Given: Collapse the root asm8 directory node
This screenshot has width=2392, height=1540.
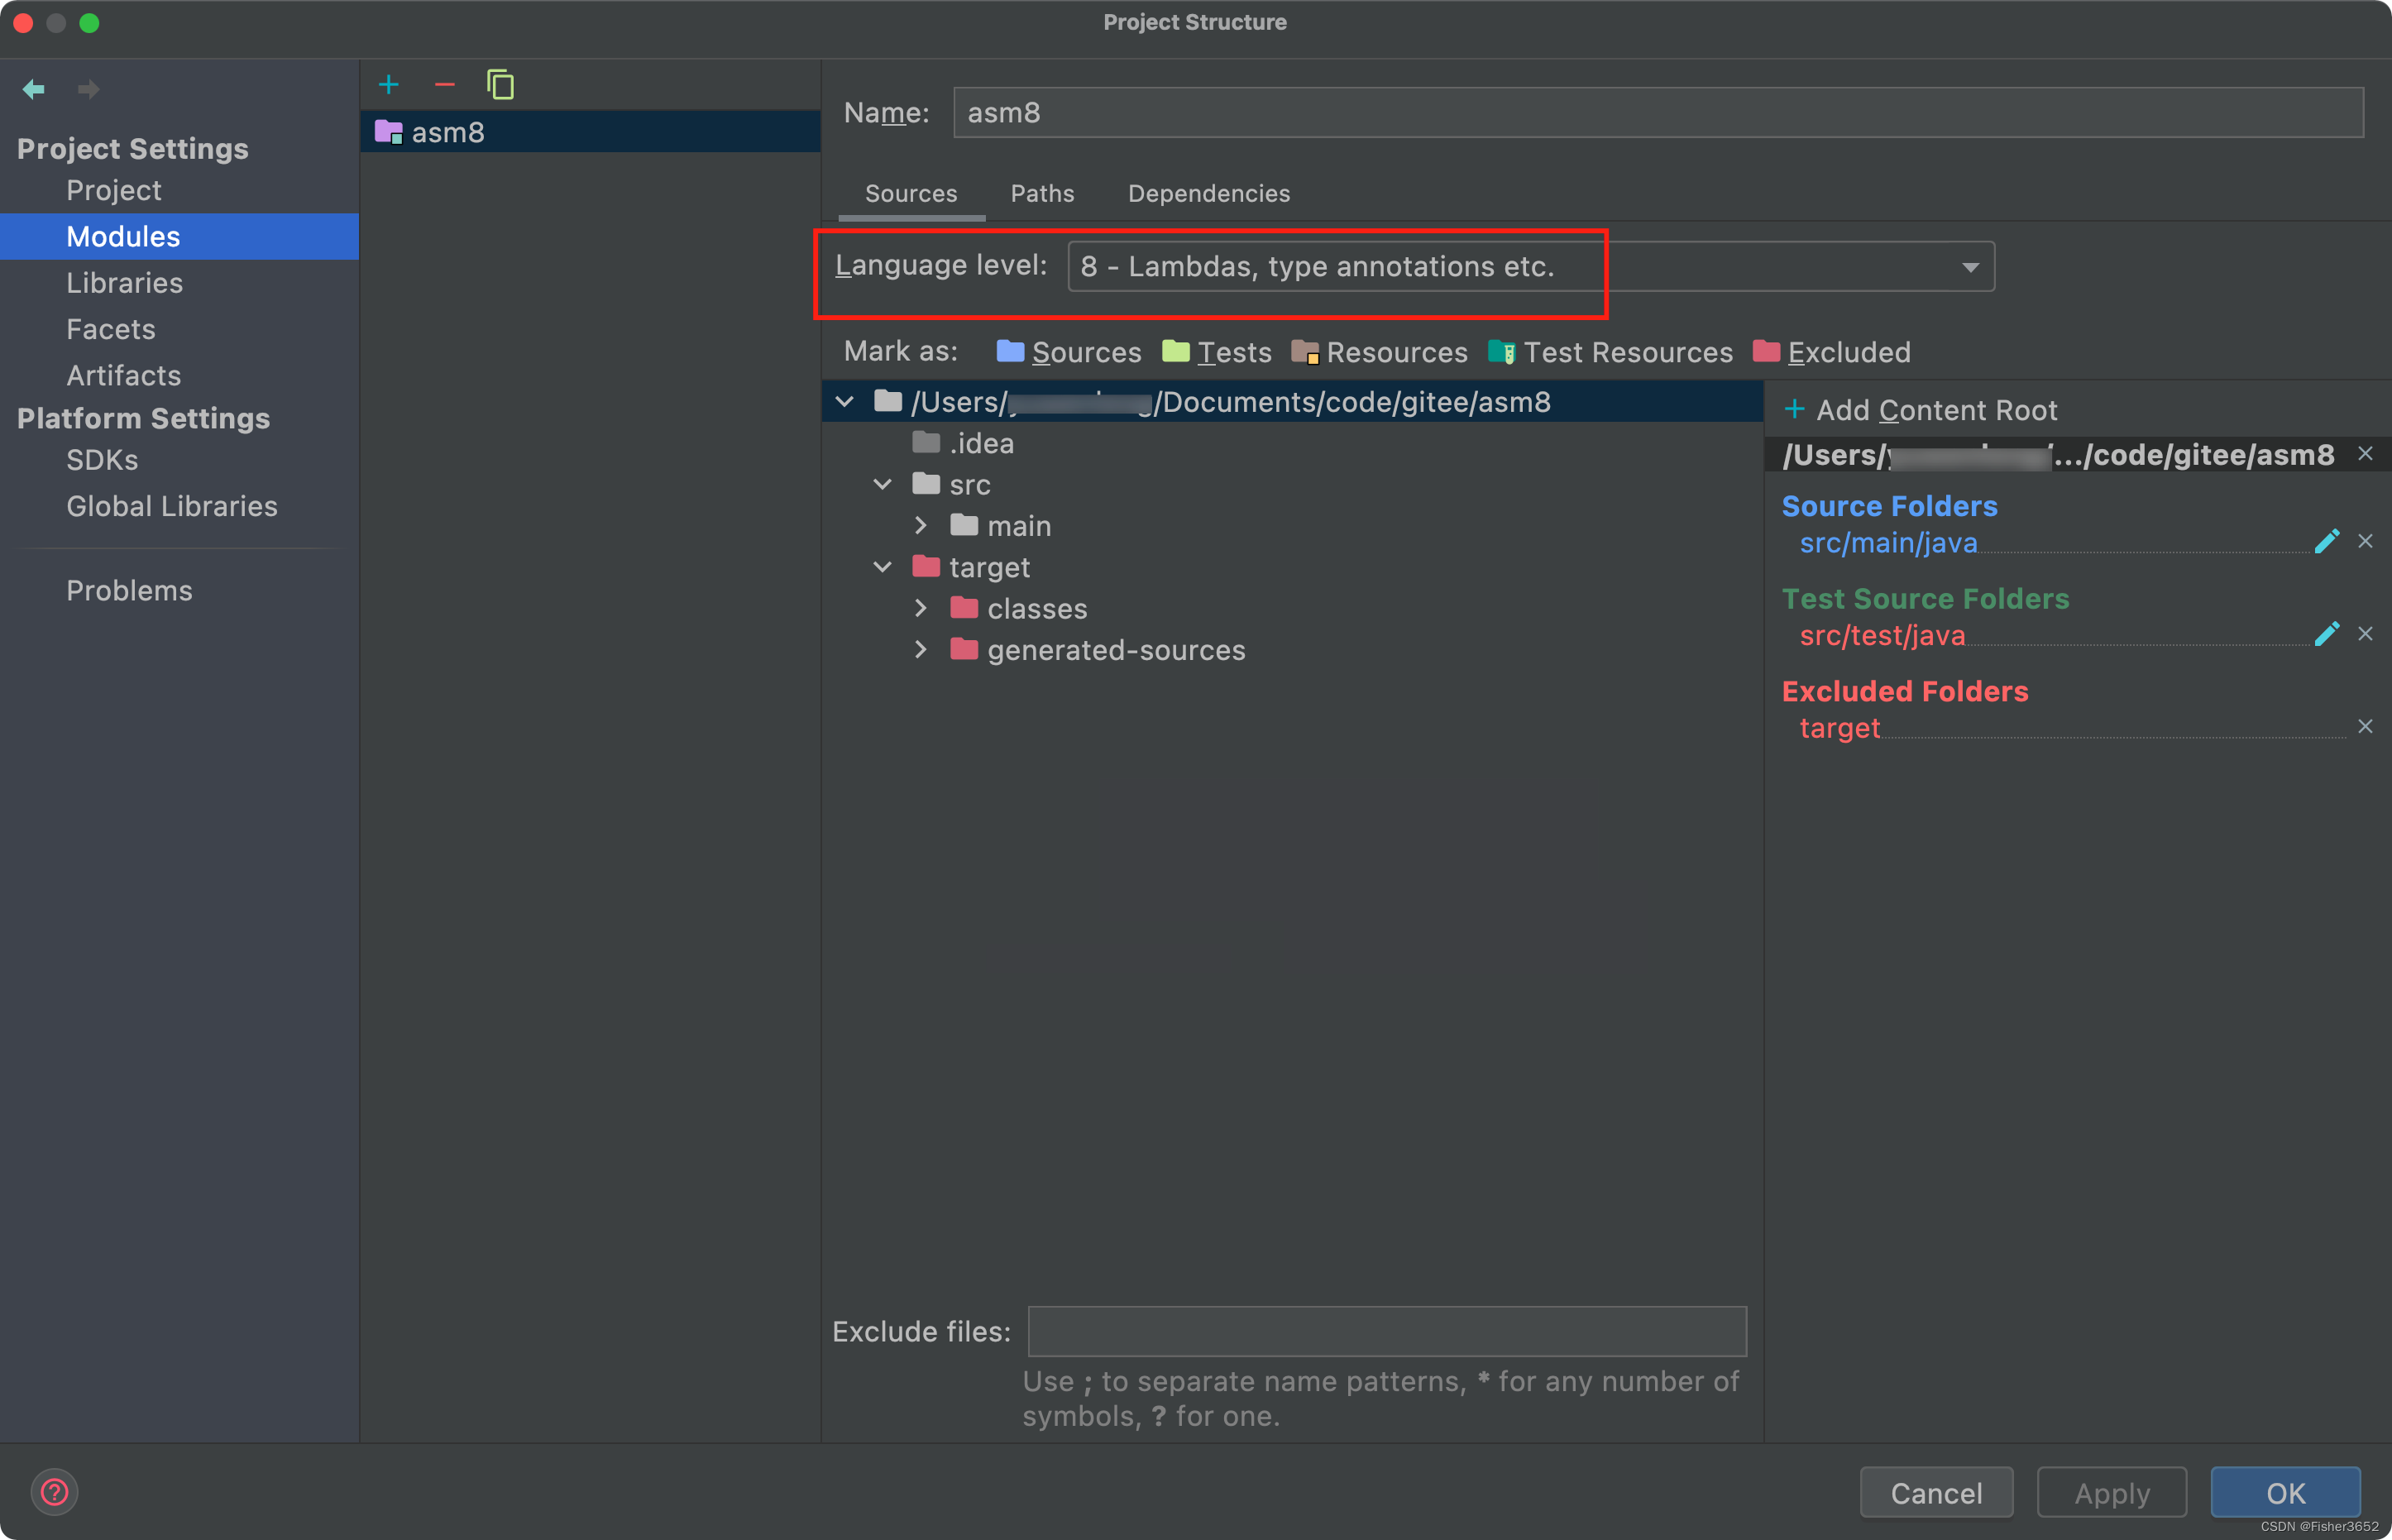Looking at the screenshot, I should coord(845,402).
